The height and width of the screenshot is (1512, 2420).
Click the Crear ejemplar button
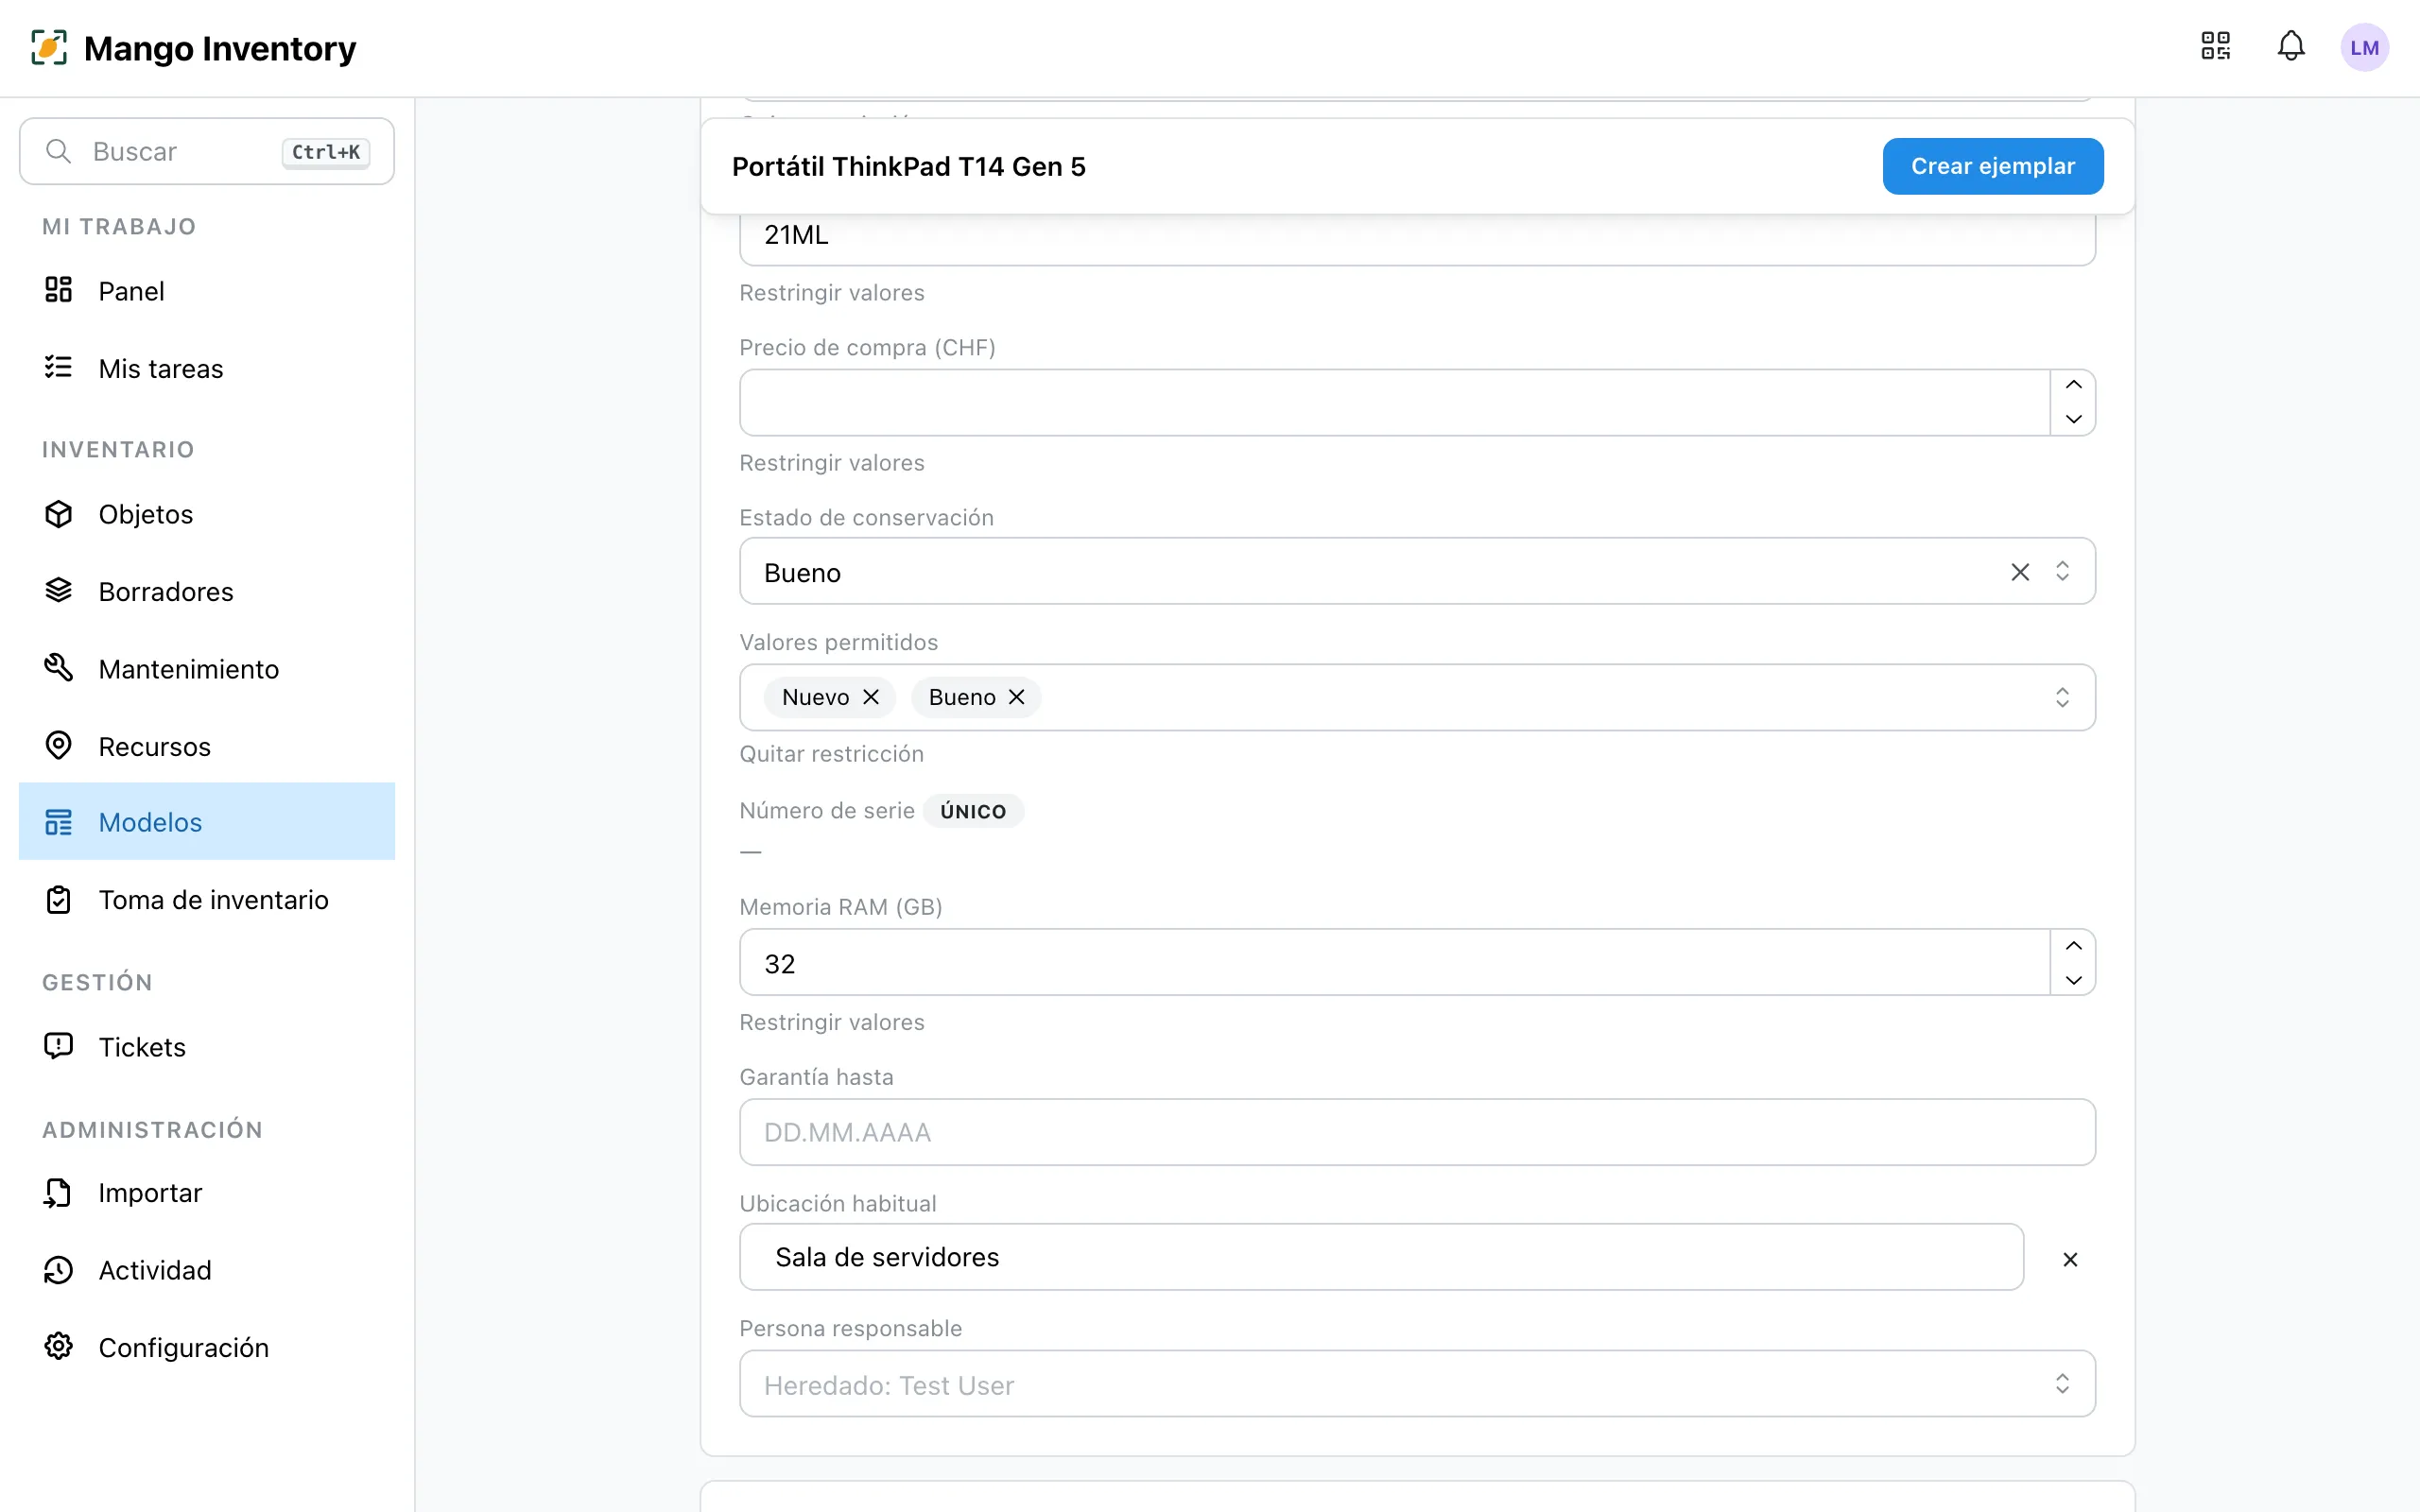1992,166
